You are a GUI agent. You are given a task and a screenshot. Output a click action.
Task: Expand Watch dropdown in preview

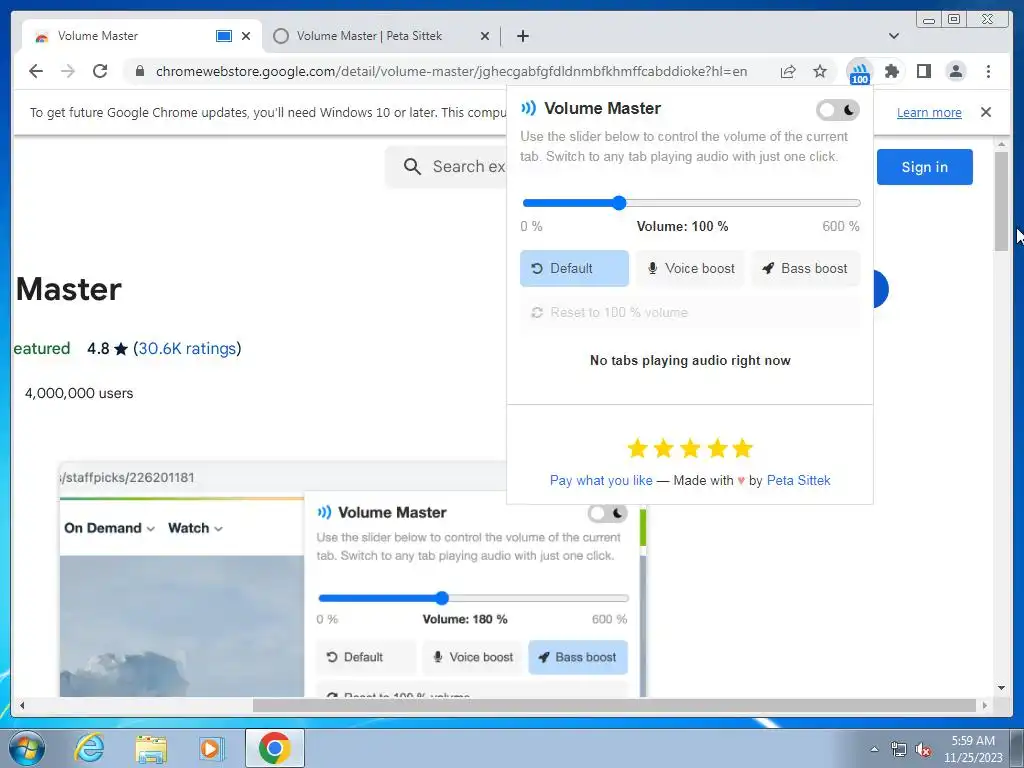point(195,528)
